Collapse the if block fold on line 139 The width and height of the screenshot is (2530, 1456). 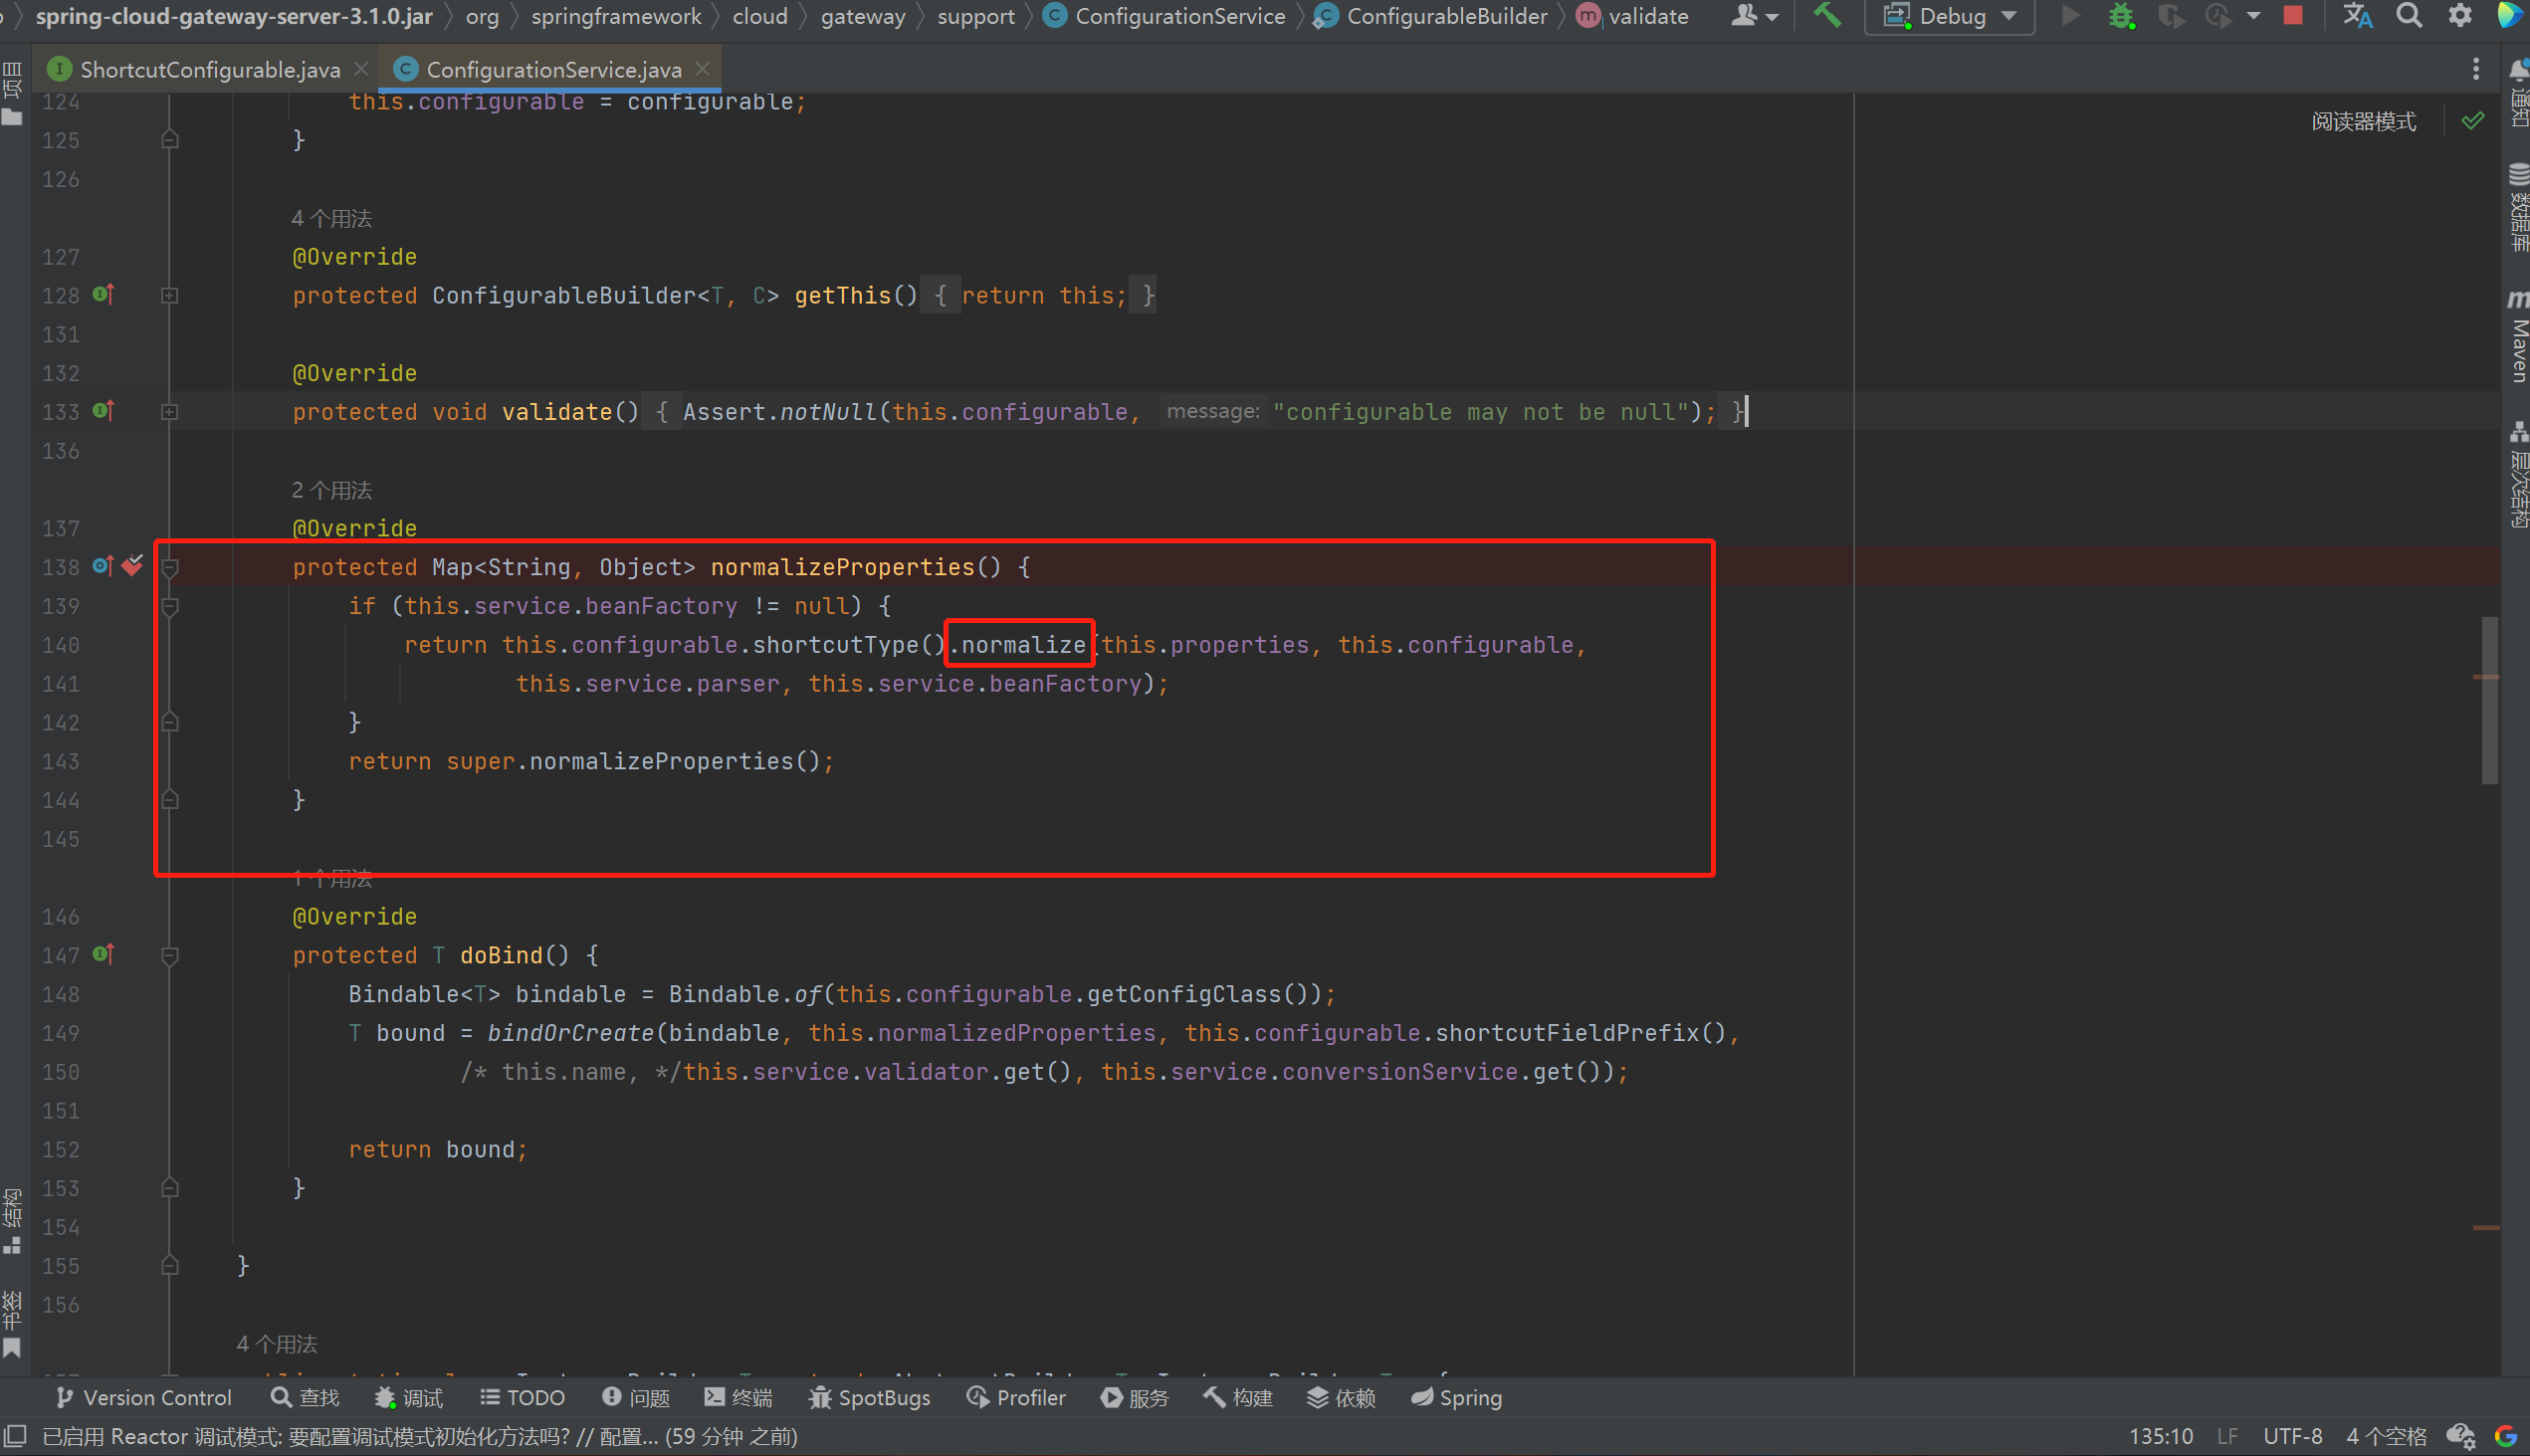[170, 607]
